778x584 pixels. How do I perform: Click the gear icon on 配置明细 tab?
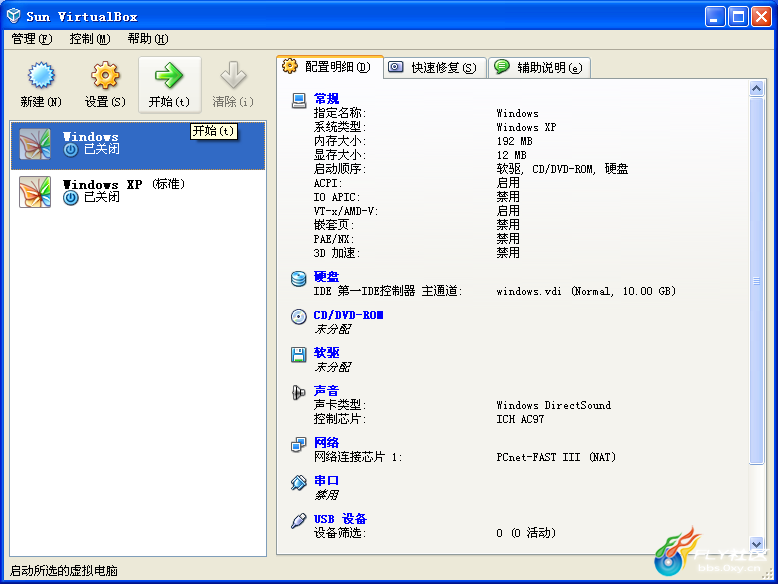pos(290,65)
